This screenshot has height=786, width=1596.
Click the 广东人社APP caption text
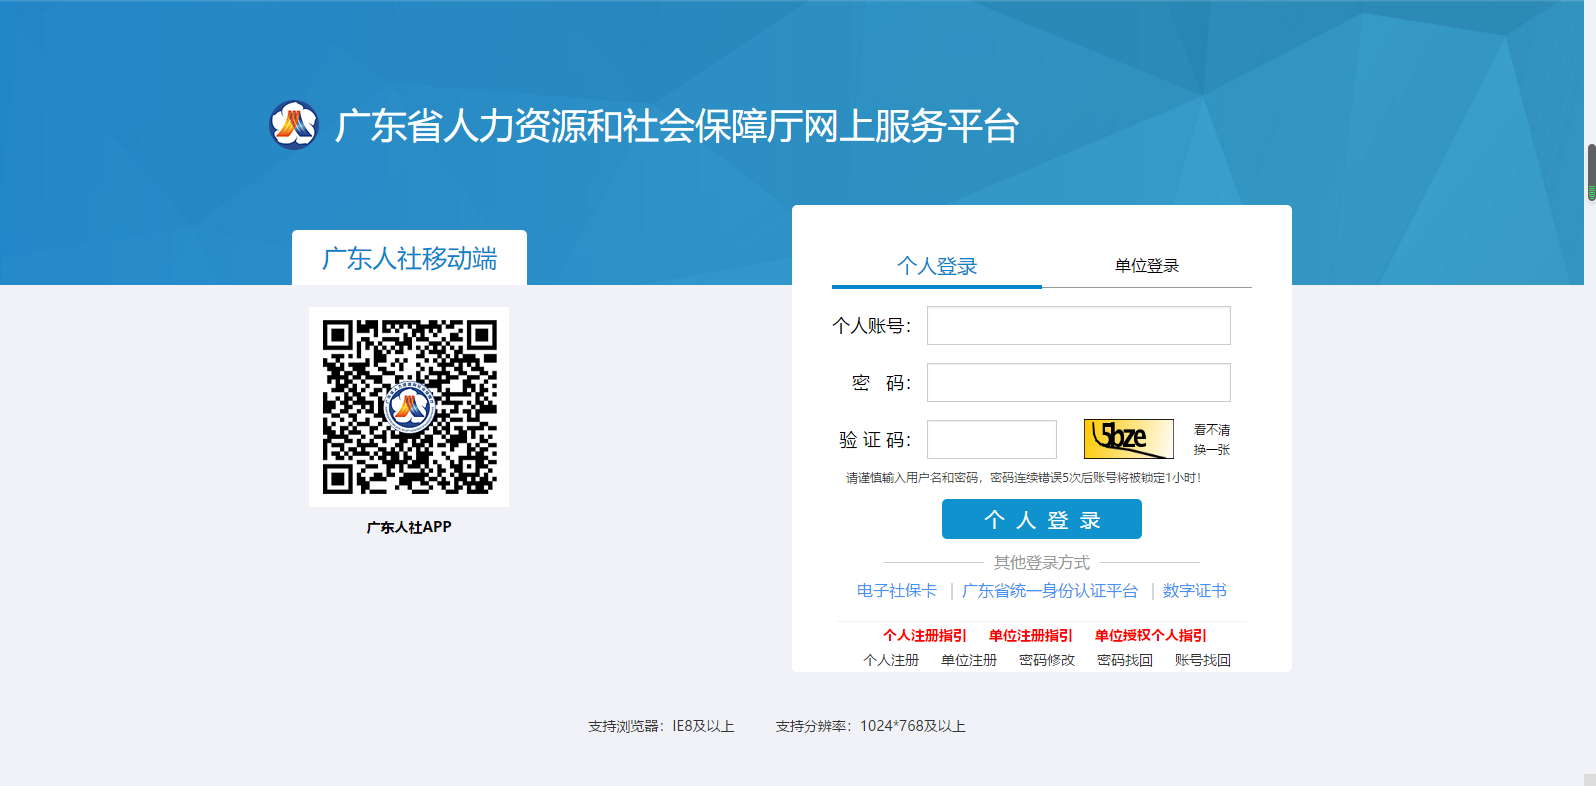coord(409,527)
